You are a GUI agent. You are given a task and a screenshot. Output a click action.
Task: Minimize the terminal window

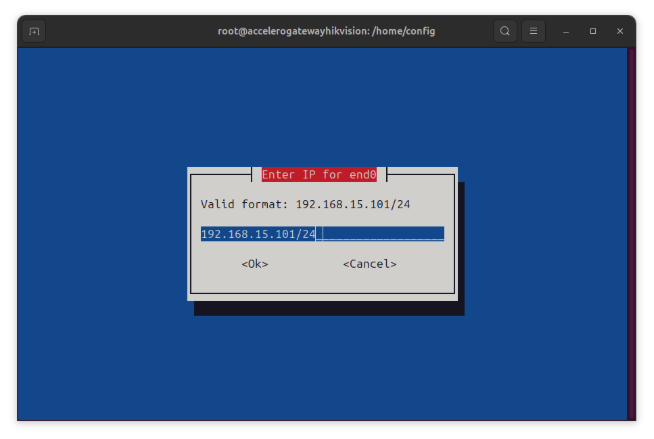566,31
